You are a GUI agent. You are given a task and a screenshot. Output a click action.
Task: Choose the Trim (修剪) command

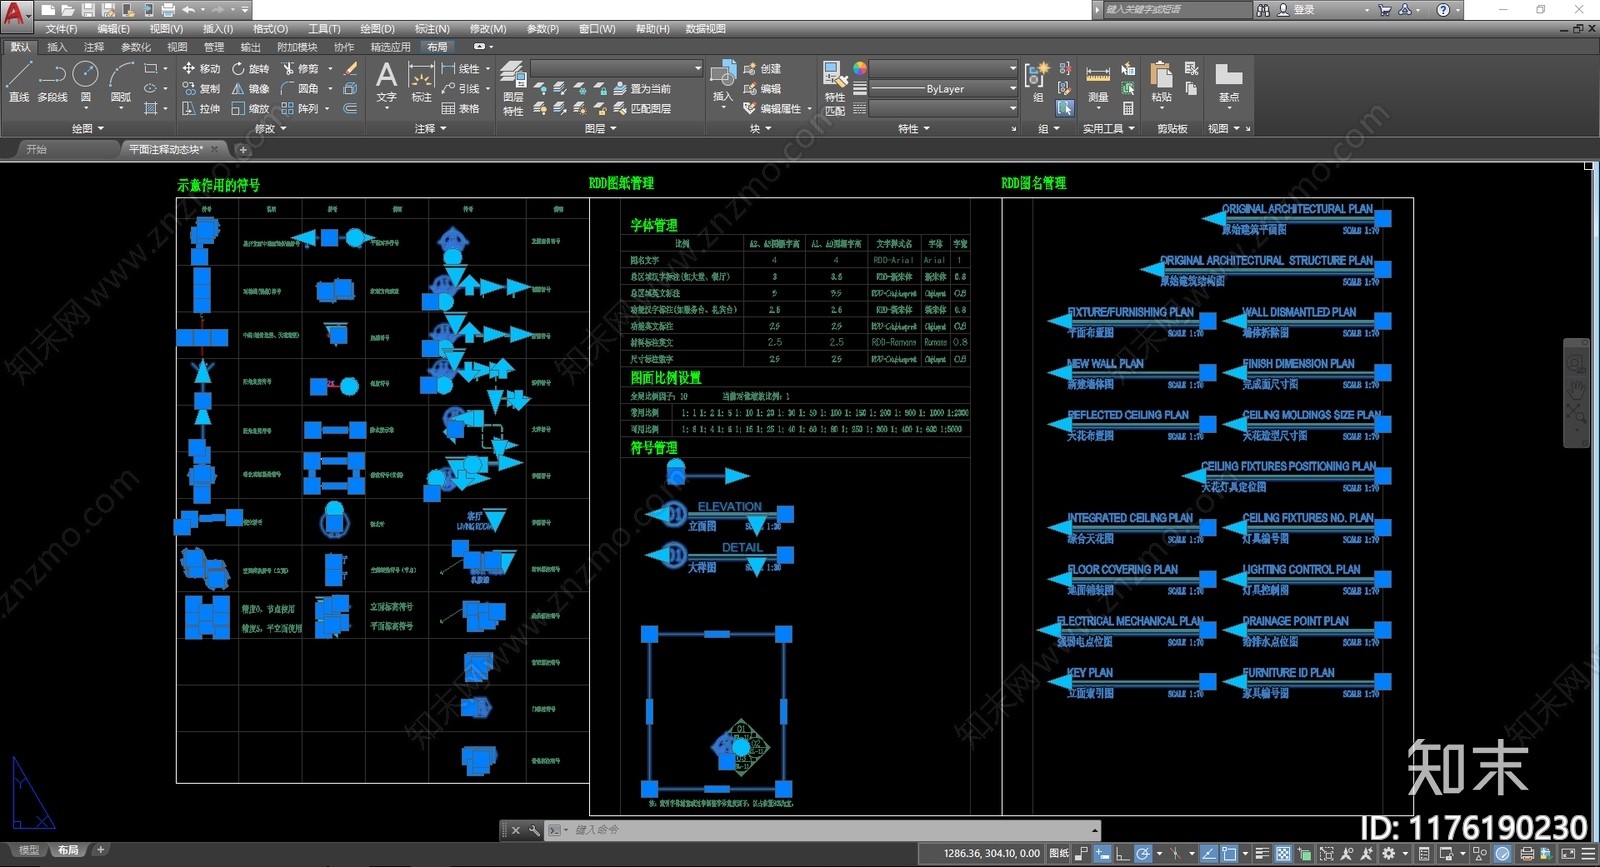(x=300, y=69)
